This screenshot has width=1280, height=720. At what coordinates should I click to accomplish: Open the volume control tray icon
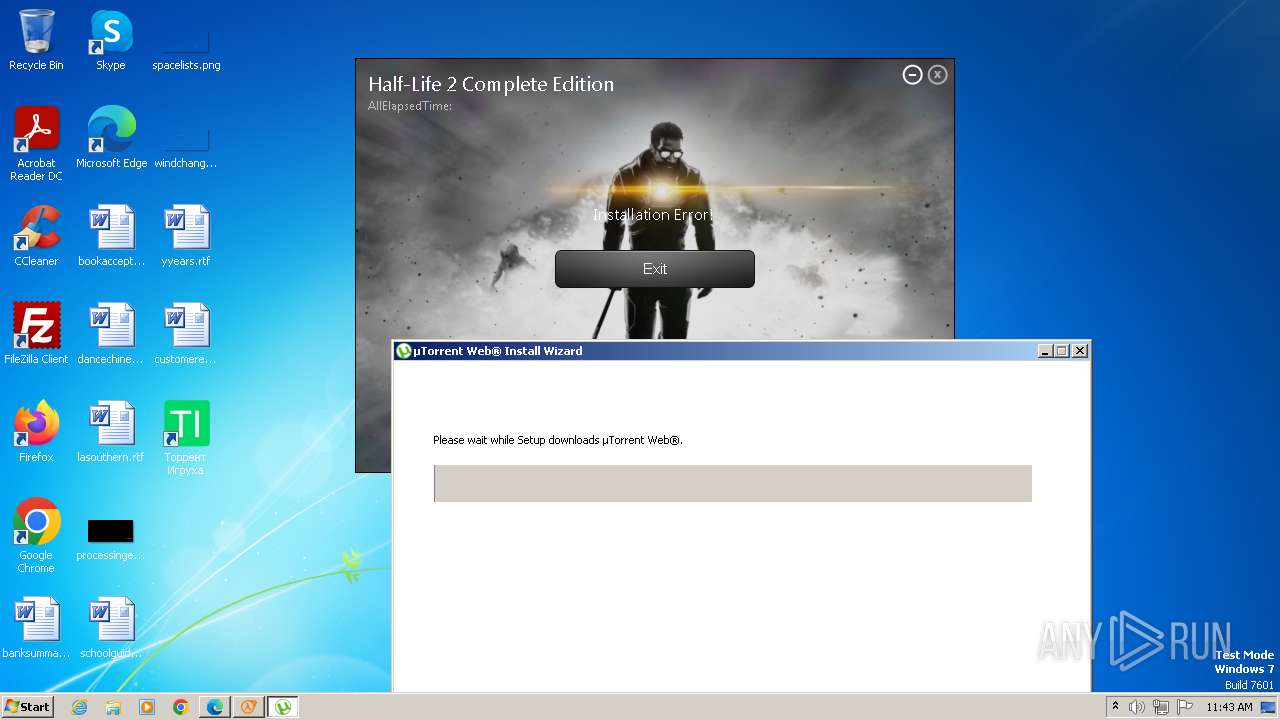1137,707
